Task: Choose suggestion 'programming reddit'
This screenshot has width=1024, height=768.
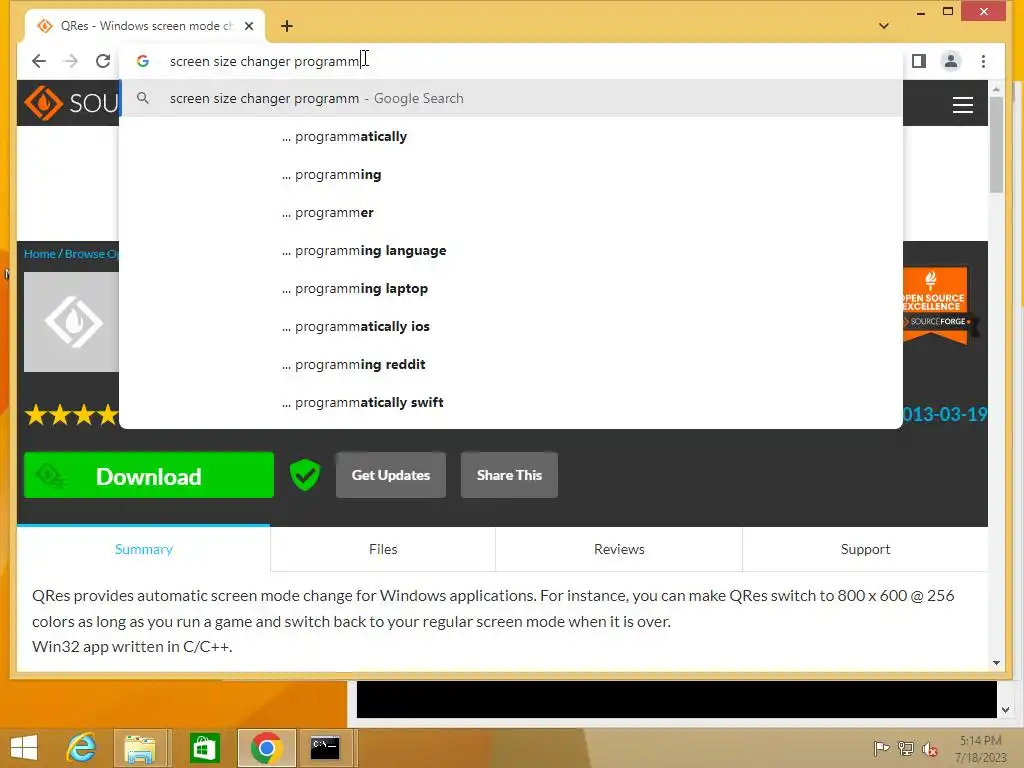Action: click(x=511, y=364)
